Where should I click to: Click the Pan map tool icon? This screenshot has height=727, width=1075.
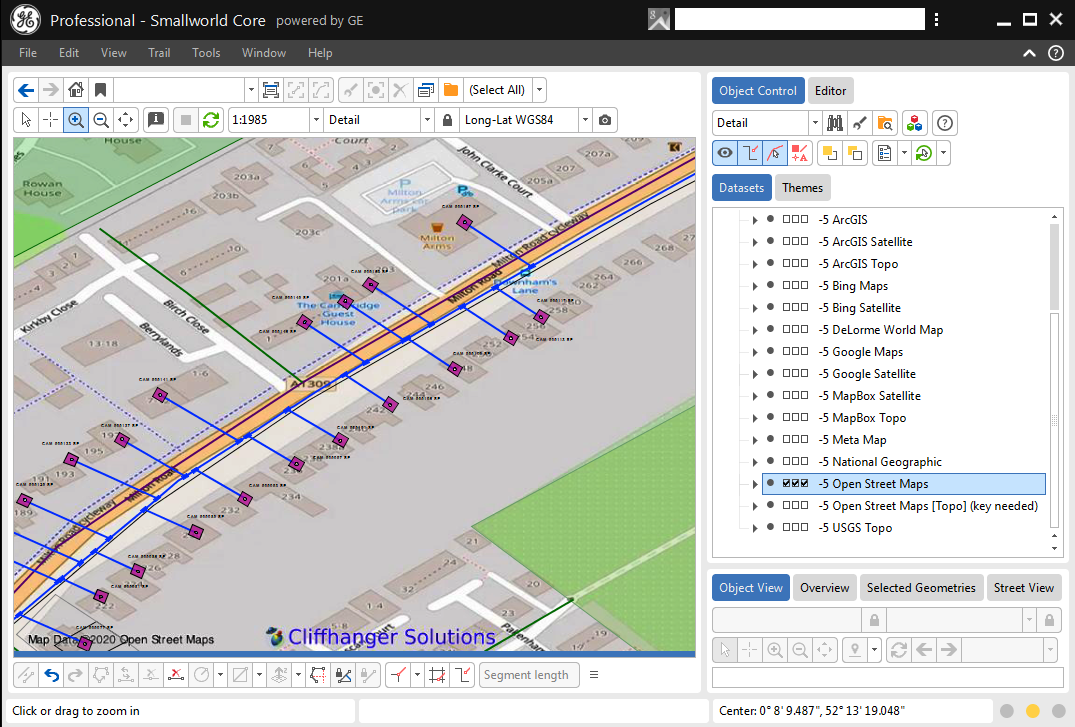click(x=126, y=120)
